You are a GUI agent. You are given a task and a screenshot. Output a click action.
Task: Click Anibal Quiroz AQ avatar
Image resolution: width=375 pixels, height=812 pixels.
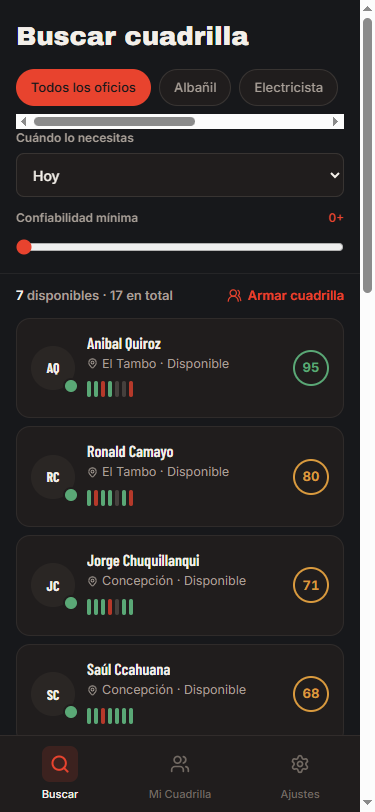coord(53,368)
